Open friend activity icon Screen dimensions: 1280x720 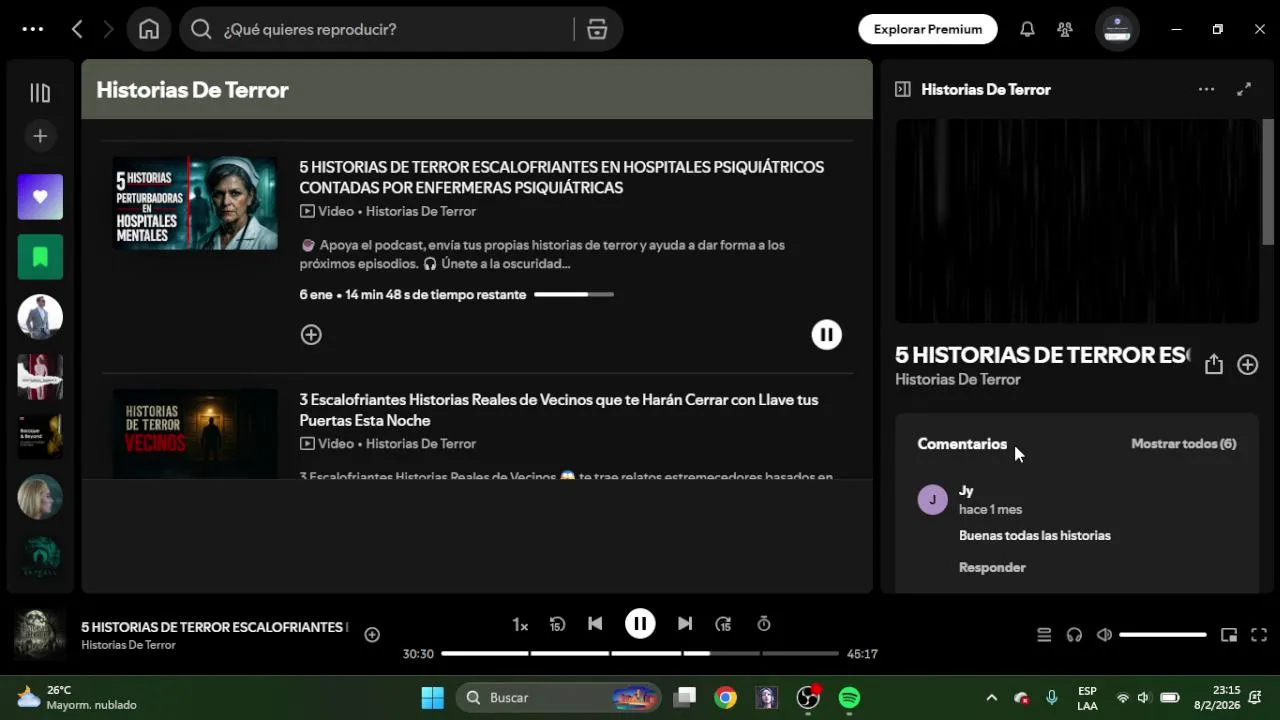pos(1065,29)
